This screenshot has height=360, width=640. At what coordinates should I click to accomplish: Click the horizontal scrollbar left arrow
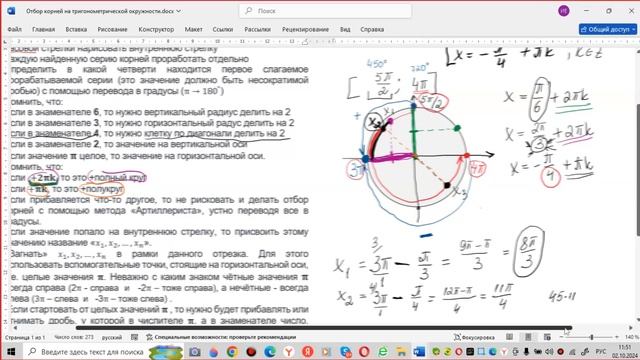click(x=16, y=328)
